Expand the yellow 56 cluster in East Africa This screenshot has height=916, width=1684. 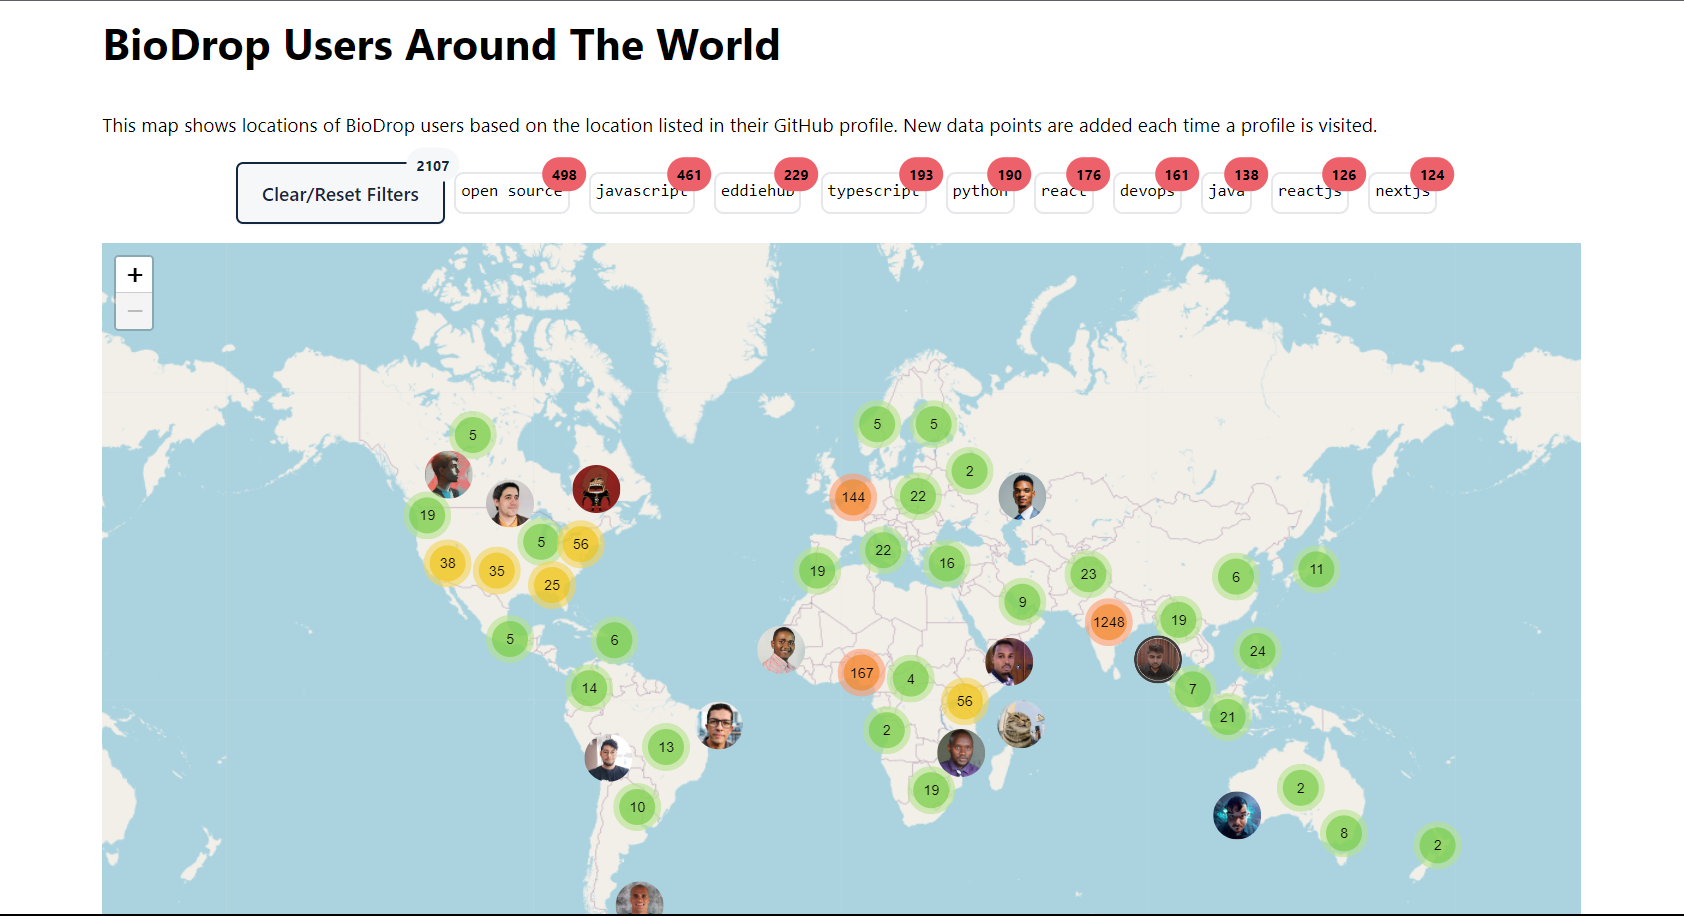point(964,701)
